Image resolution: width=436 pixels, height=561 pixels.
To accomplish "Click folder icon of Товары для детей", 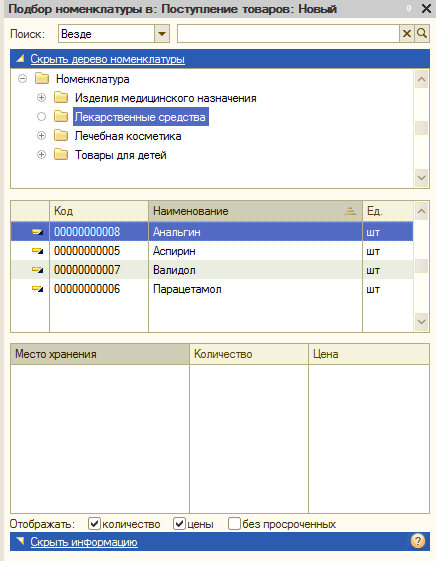I will pos(61,155).
